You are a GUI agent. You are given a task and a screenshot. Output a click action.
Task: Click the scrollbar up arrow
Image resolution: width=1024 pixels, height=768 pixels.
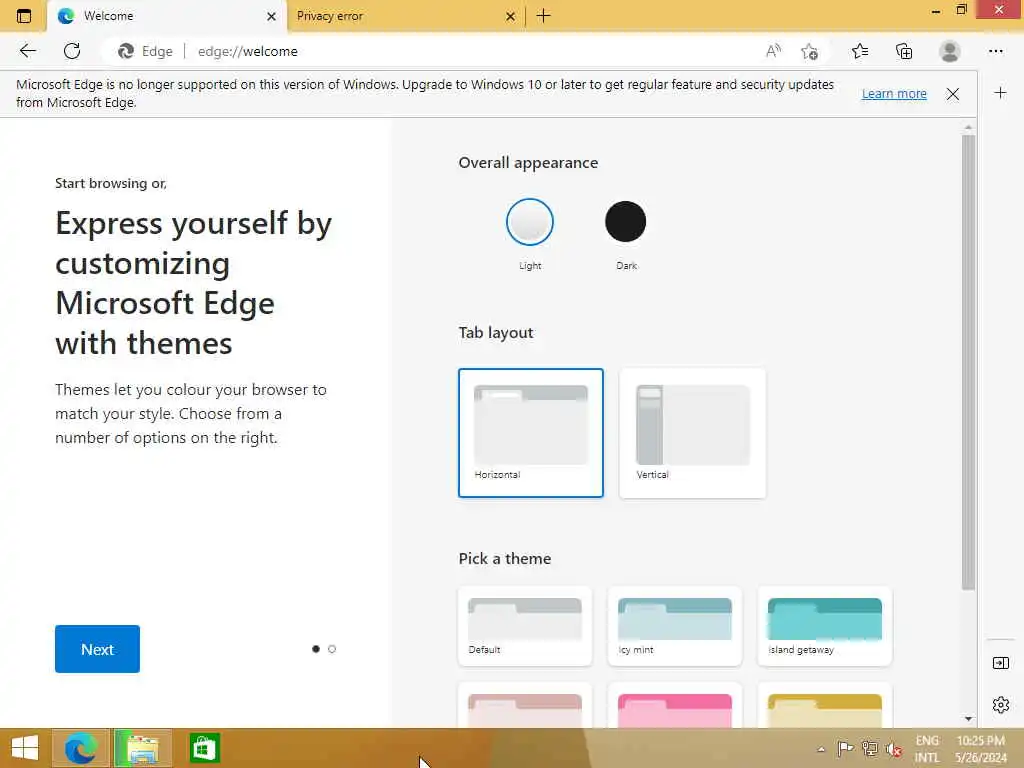pyautogui.click(x=968, y=127)
